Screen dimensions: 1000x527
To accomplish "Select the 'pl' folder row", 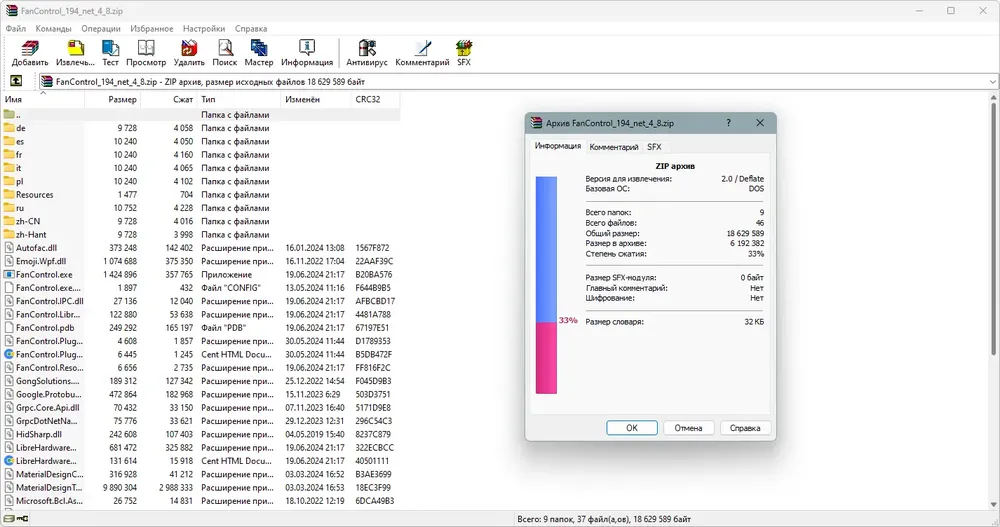I will click(202, 181).
